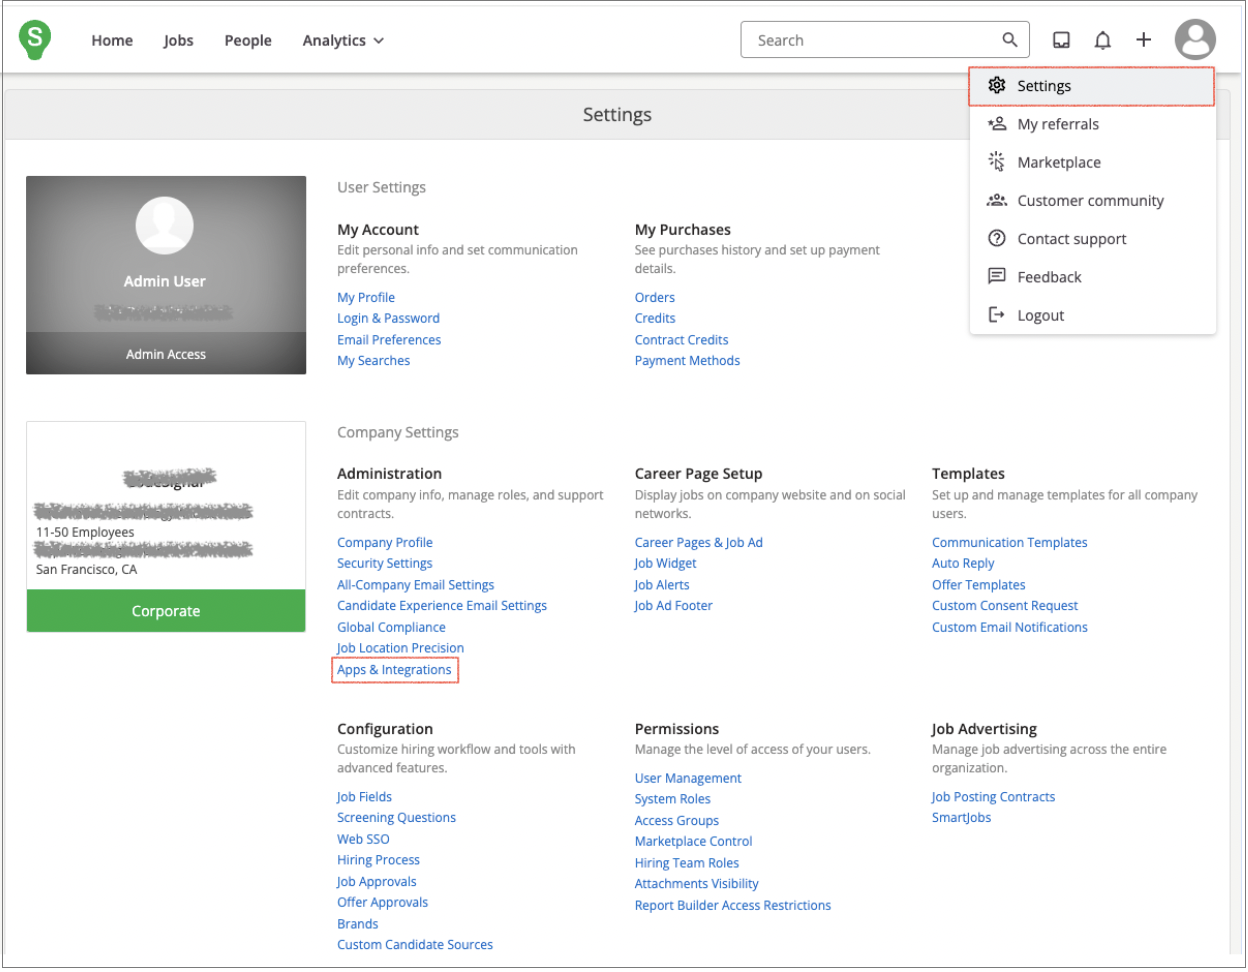1248x972 pixels.
Task: Click the SmartRecruiters green logo
Action: coord(35,40)
